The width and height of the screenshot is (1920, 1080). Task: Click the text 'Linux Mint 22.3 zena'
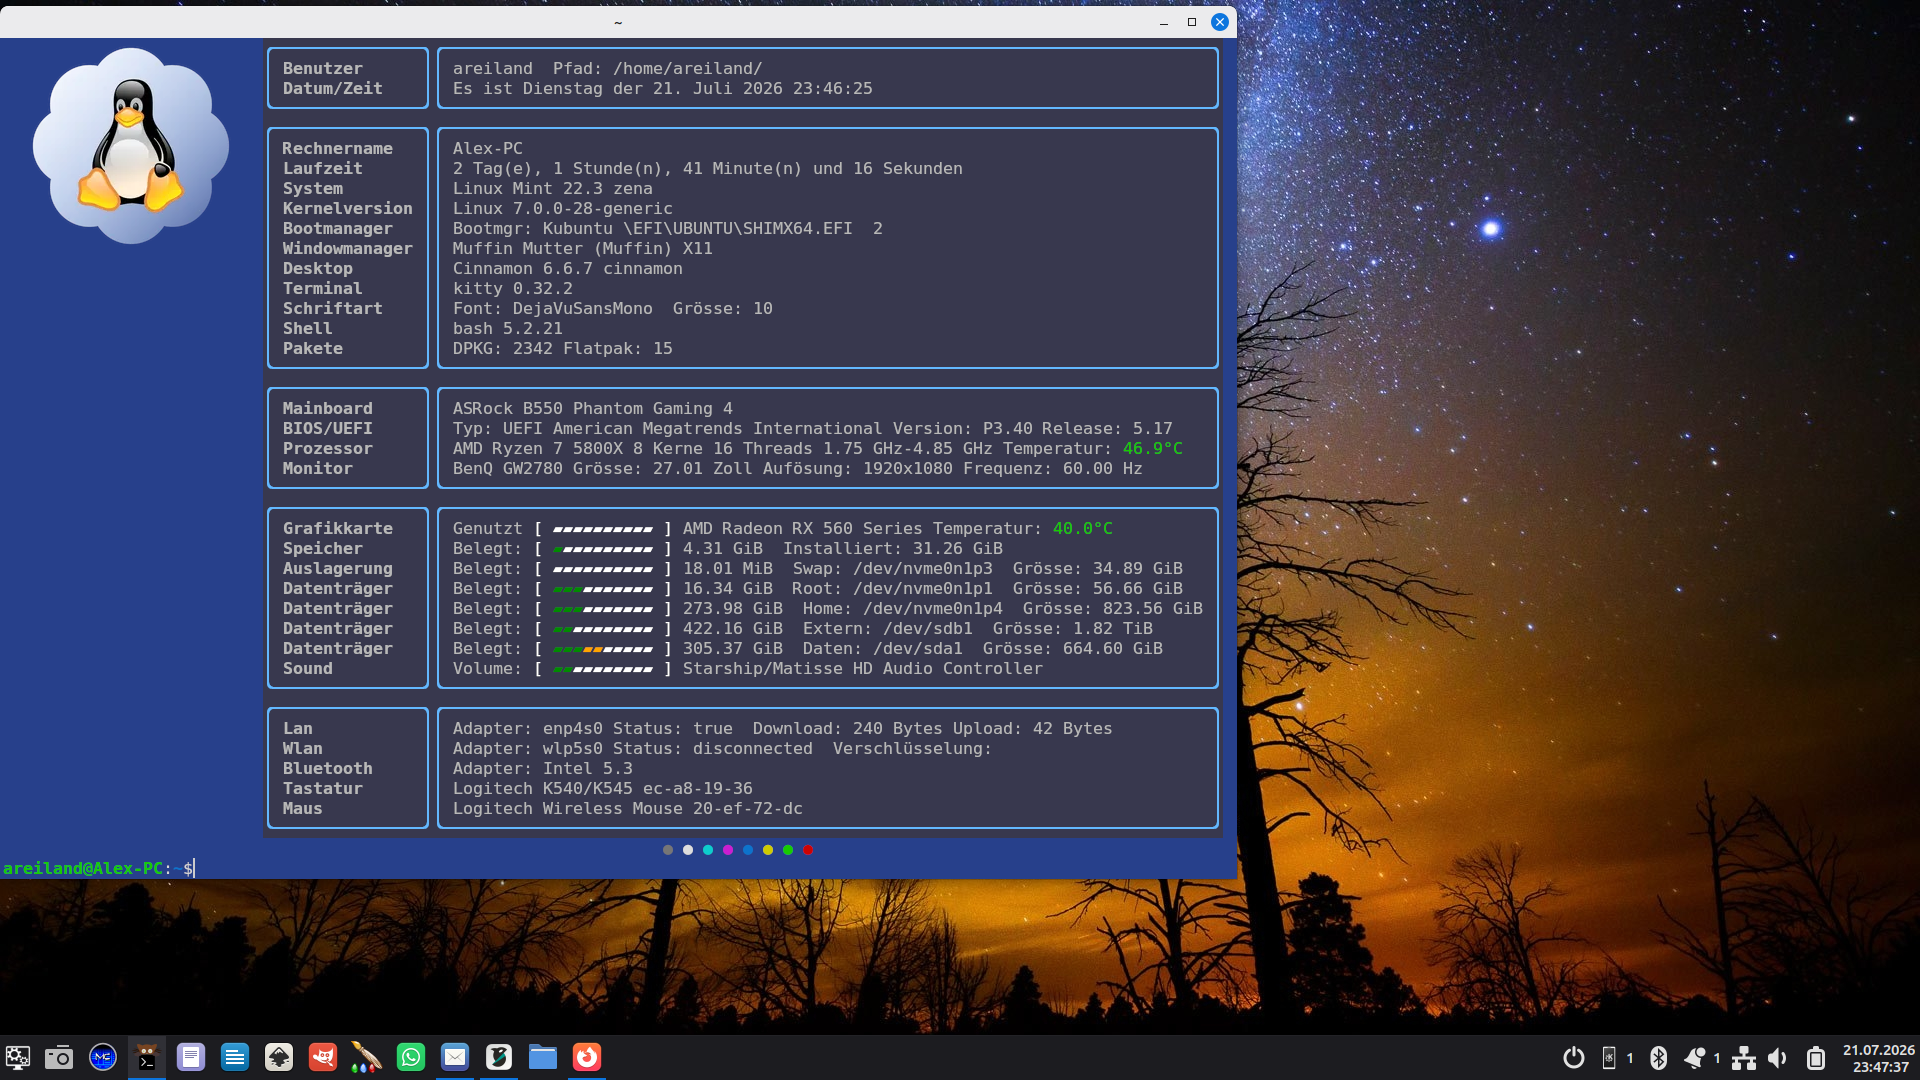(552, 189)
